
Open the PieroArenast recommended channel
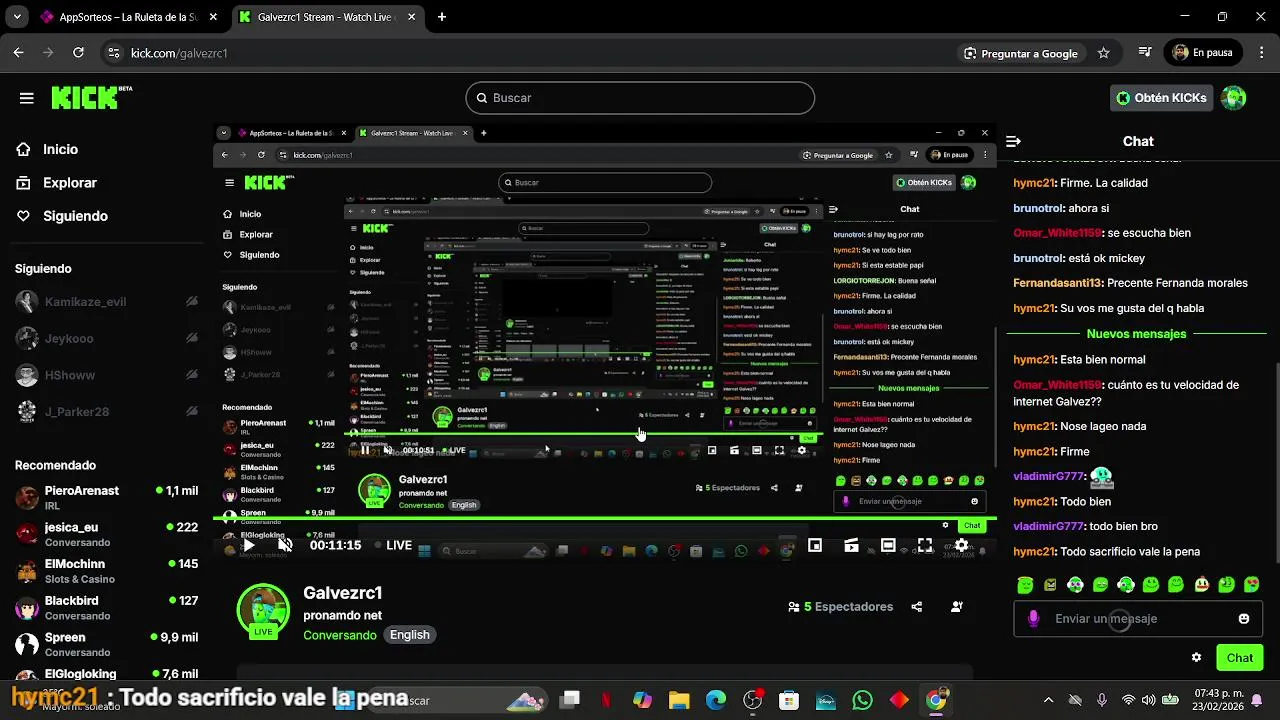106,498
